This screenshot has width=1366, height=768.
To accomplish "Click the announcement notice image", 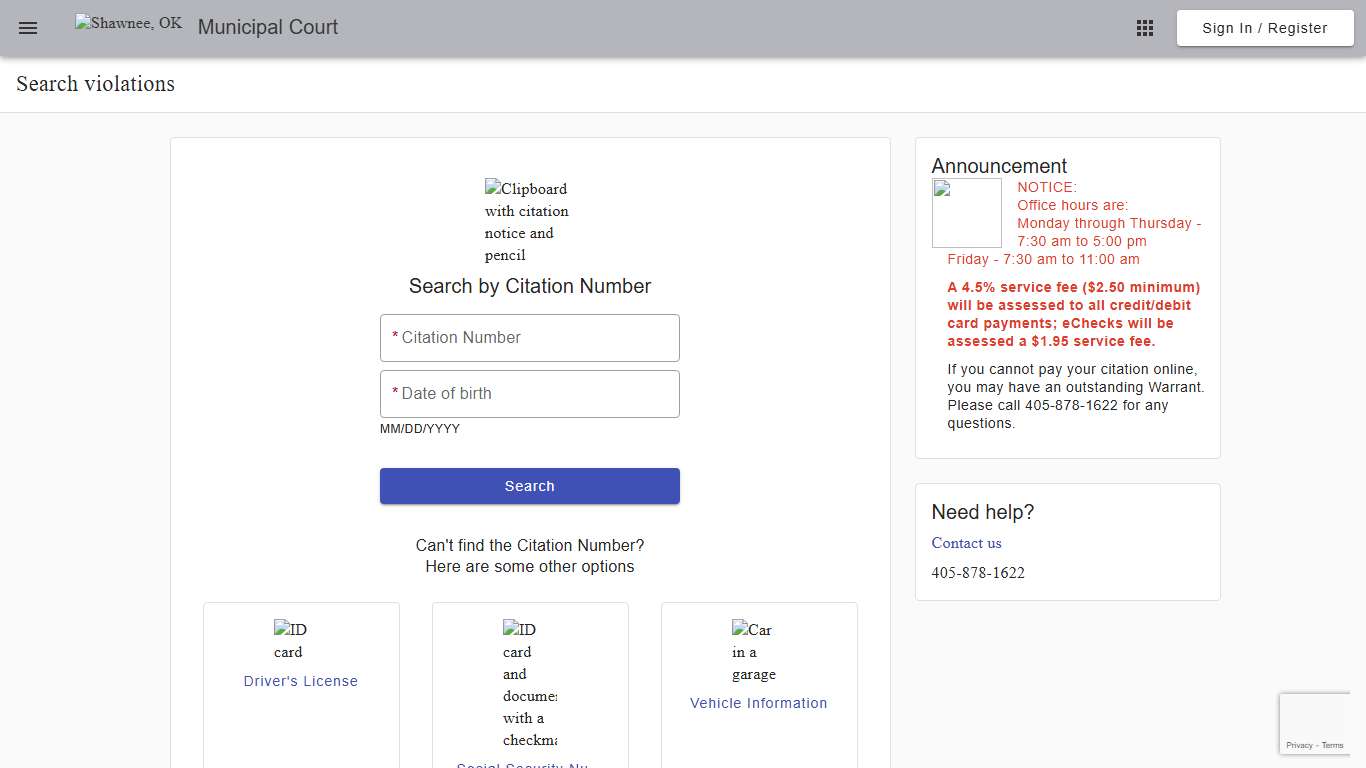I will [x=966, y=212].
